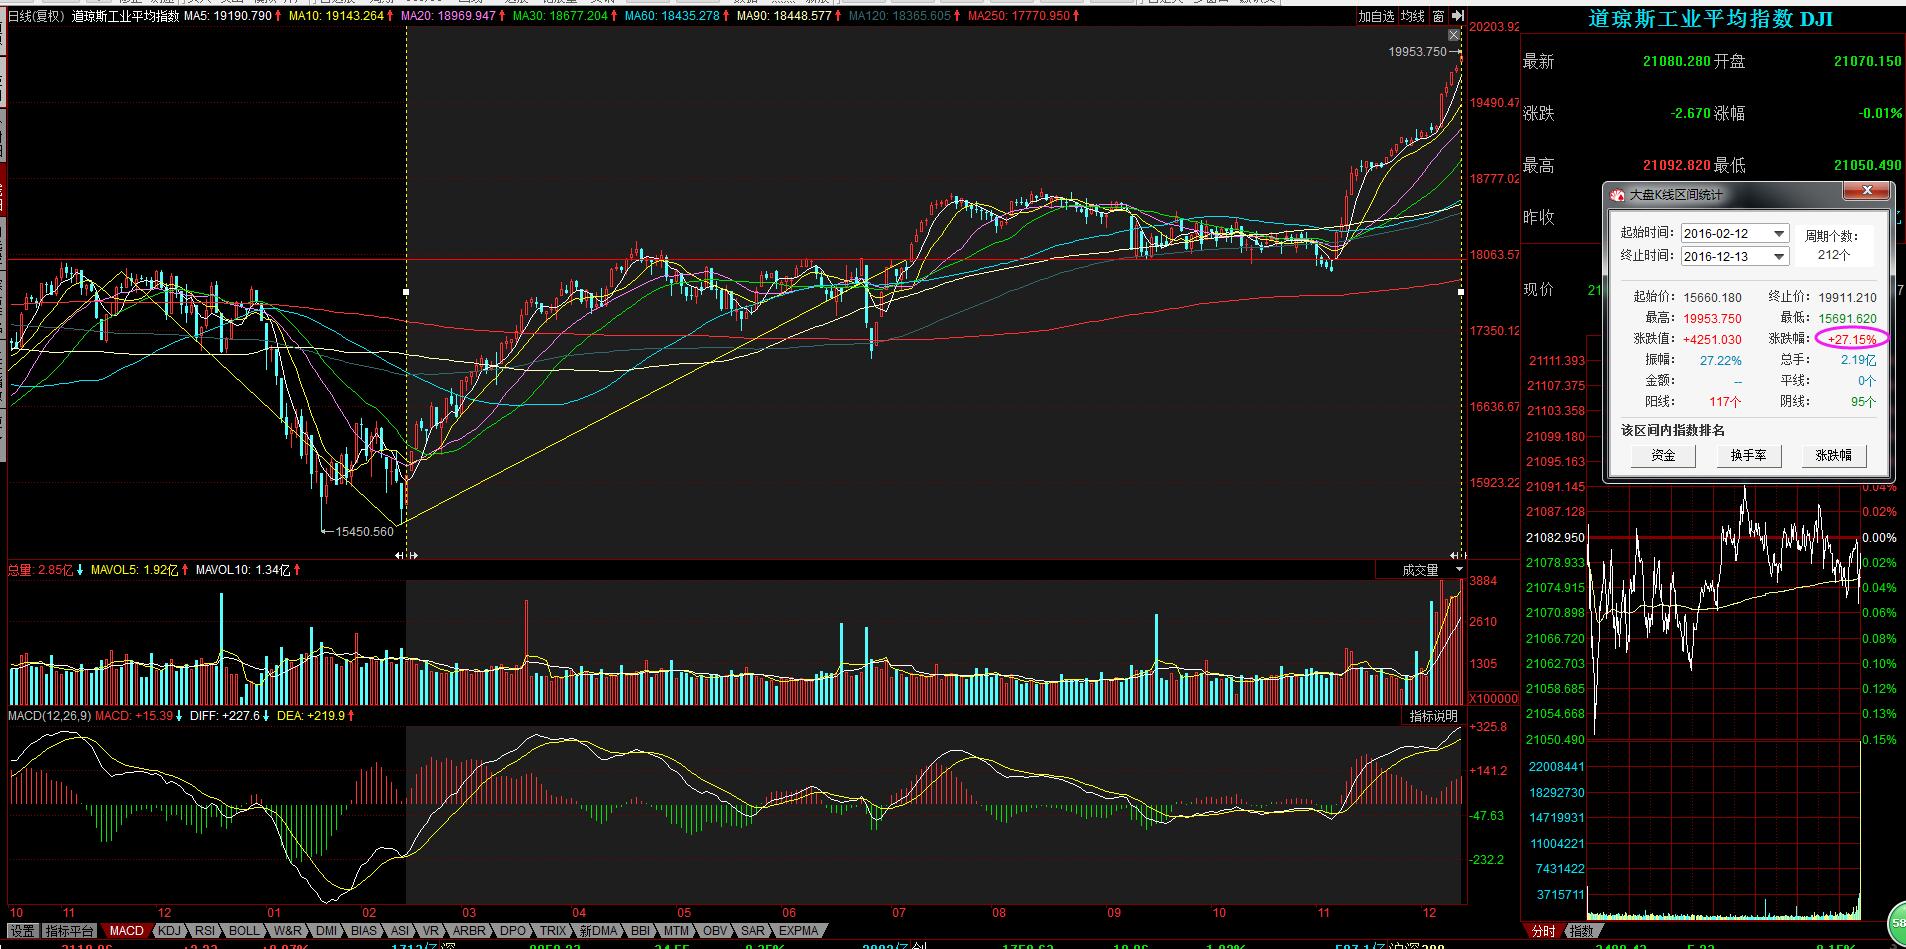Close the 大盘K线区间统计 dialog
Viewport: 1906px width, 949px height.
point(1866,191)
